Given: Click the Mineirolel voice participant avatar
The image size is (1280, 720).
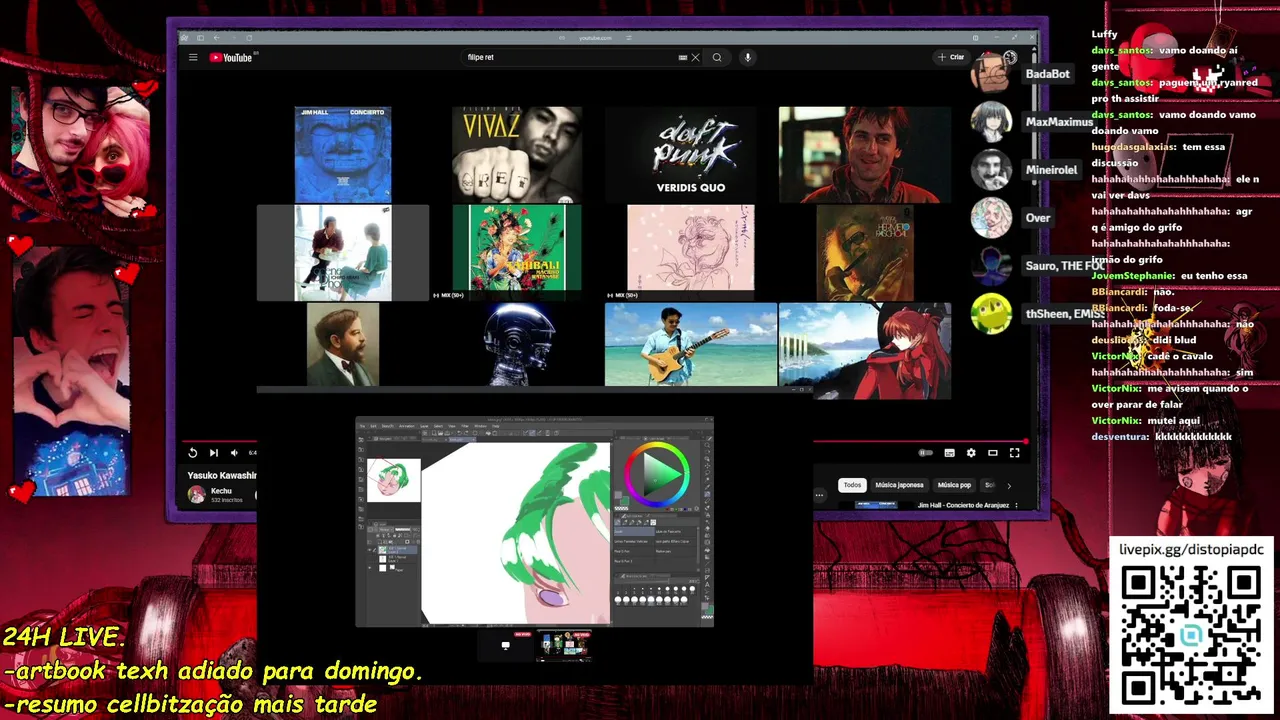Looking at the screenshot, I should 991,170.
